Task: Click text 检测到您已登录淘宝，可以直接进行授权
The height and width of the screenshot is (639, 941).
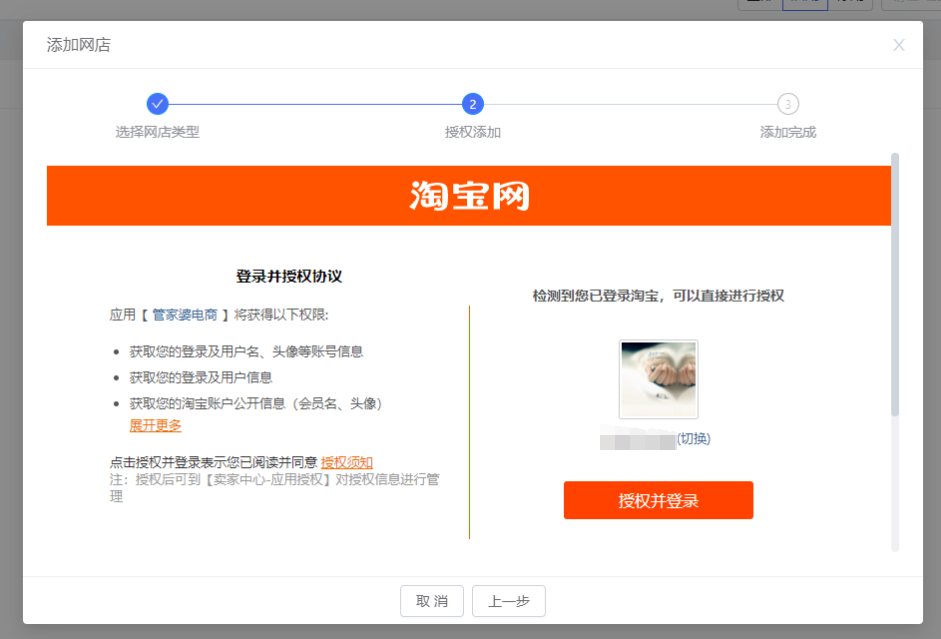Action: pyautogui.click(x=658, y=296)
